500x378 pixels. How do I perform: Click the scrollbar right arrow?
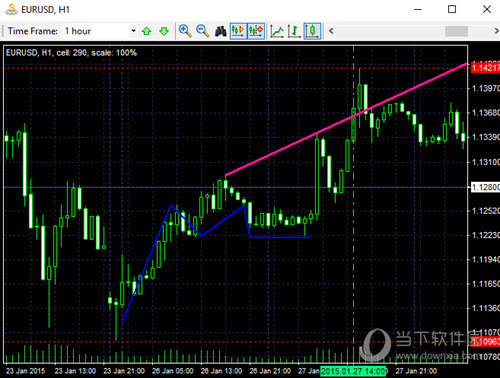click(496, 31)
